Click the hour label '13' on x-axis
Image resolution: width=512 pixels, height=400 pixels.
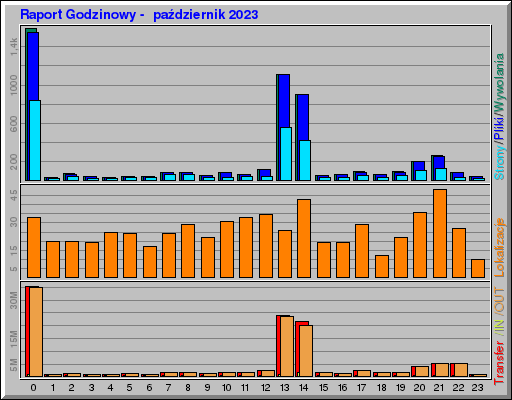tap(284, 388)
